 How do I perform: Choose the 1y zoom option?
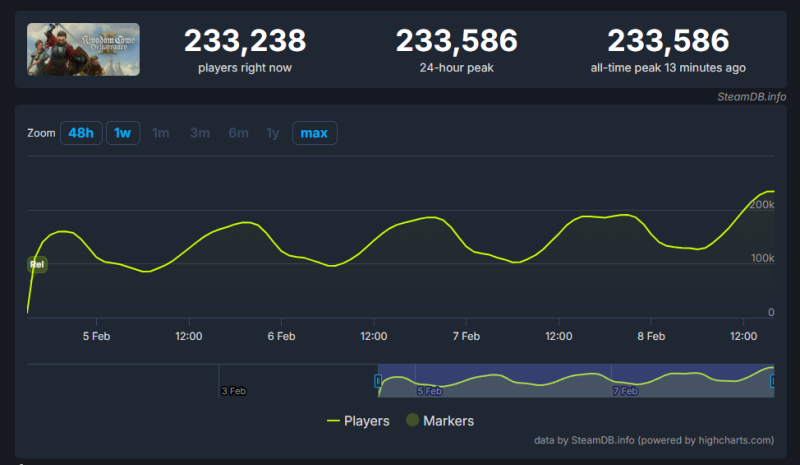pyautogui.click(x=272, y=133)
